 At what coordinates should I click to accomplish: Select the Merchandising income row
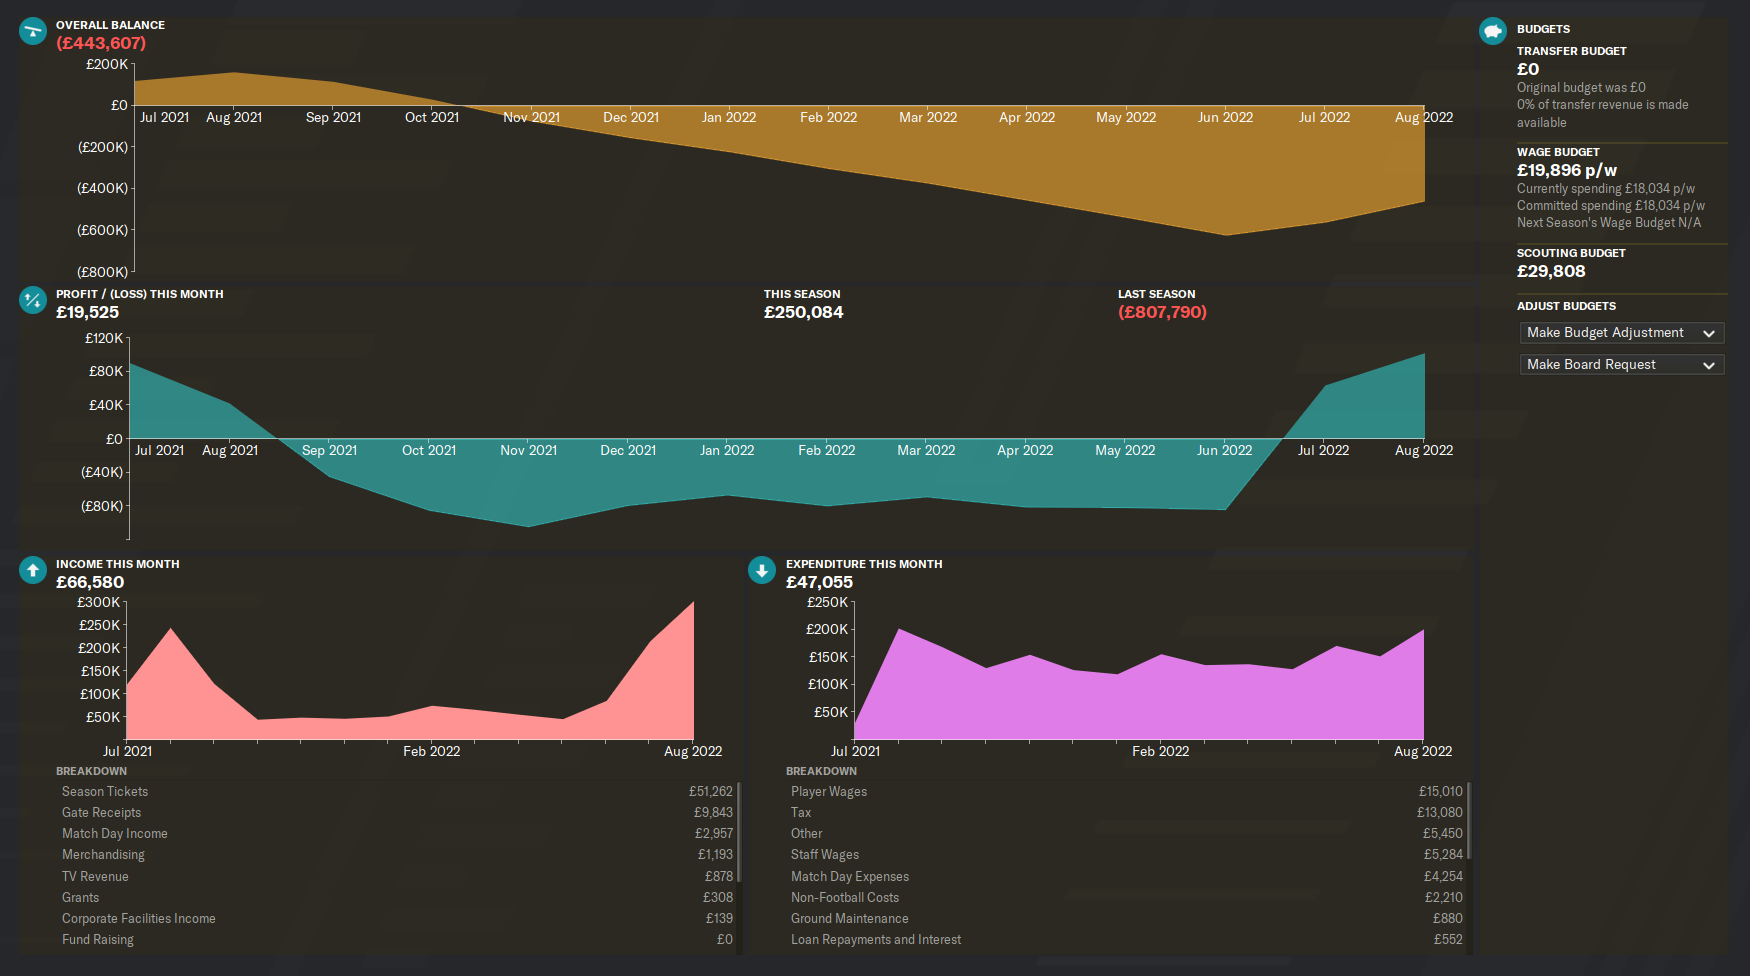coord(397,855)
